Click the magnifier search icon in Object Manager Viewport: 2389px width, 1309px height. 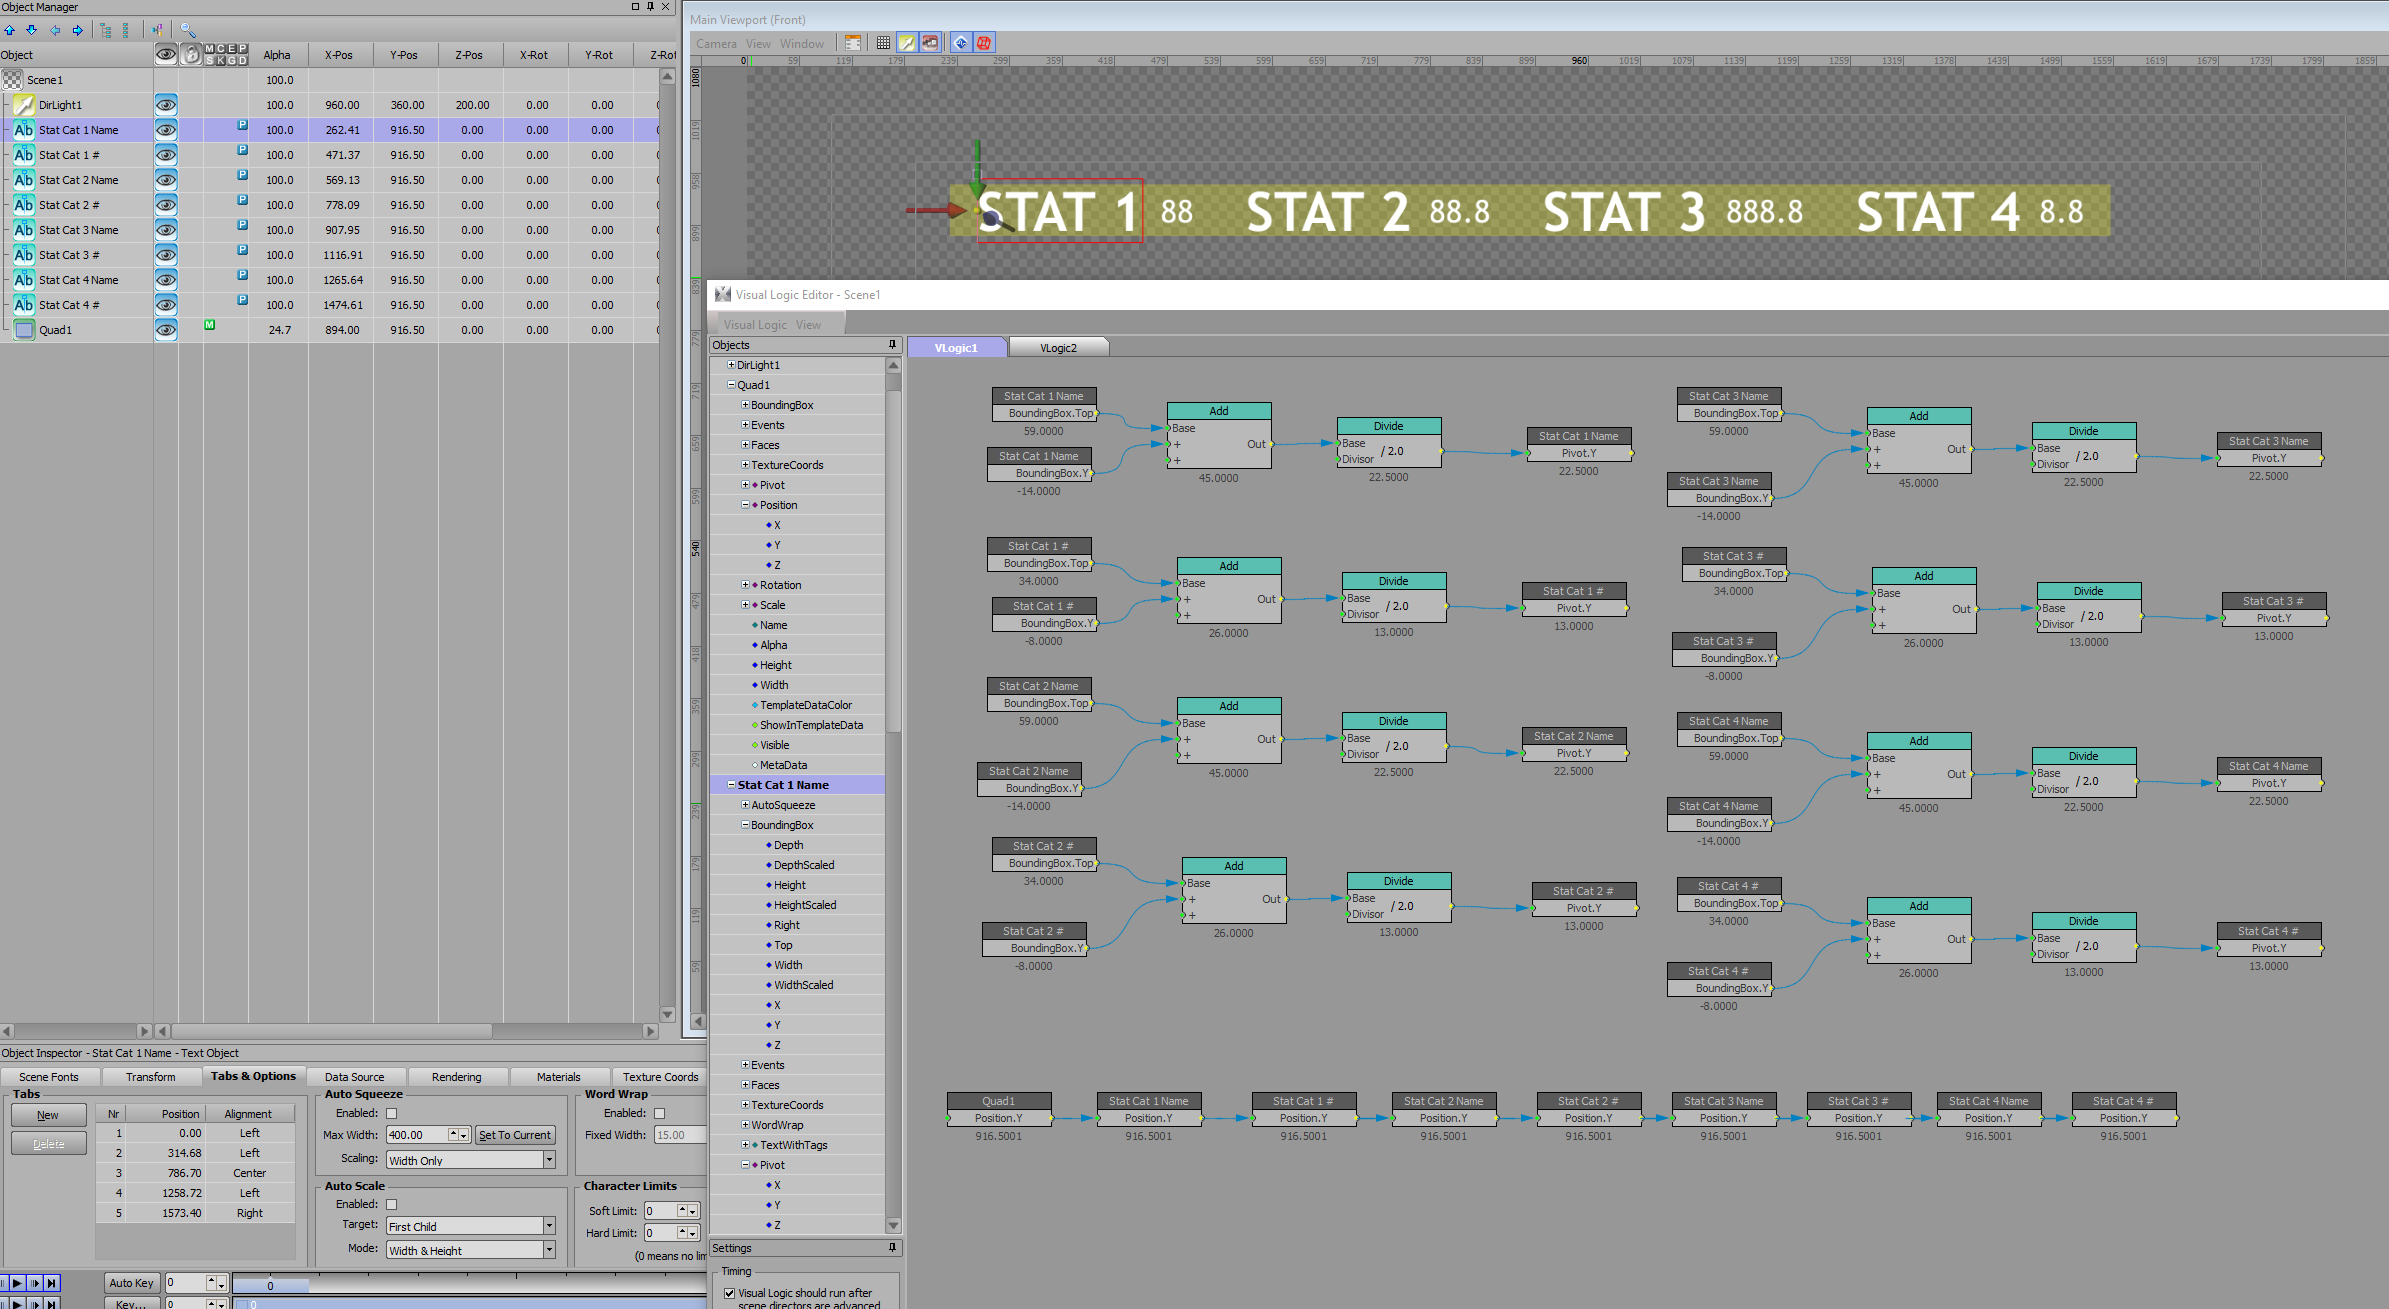tap(187, 30)
